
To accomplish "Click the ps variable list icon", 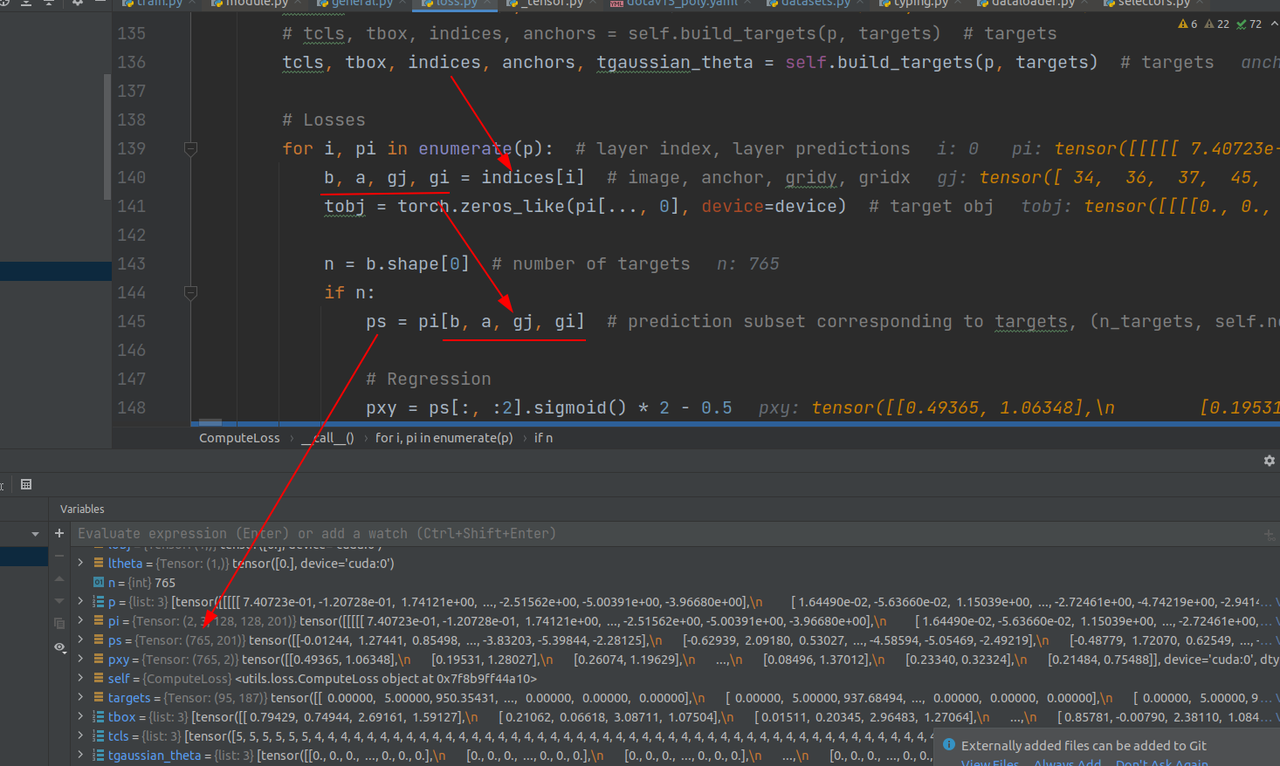I will pyautogui.click(x=98, y=640).
